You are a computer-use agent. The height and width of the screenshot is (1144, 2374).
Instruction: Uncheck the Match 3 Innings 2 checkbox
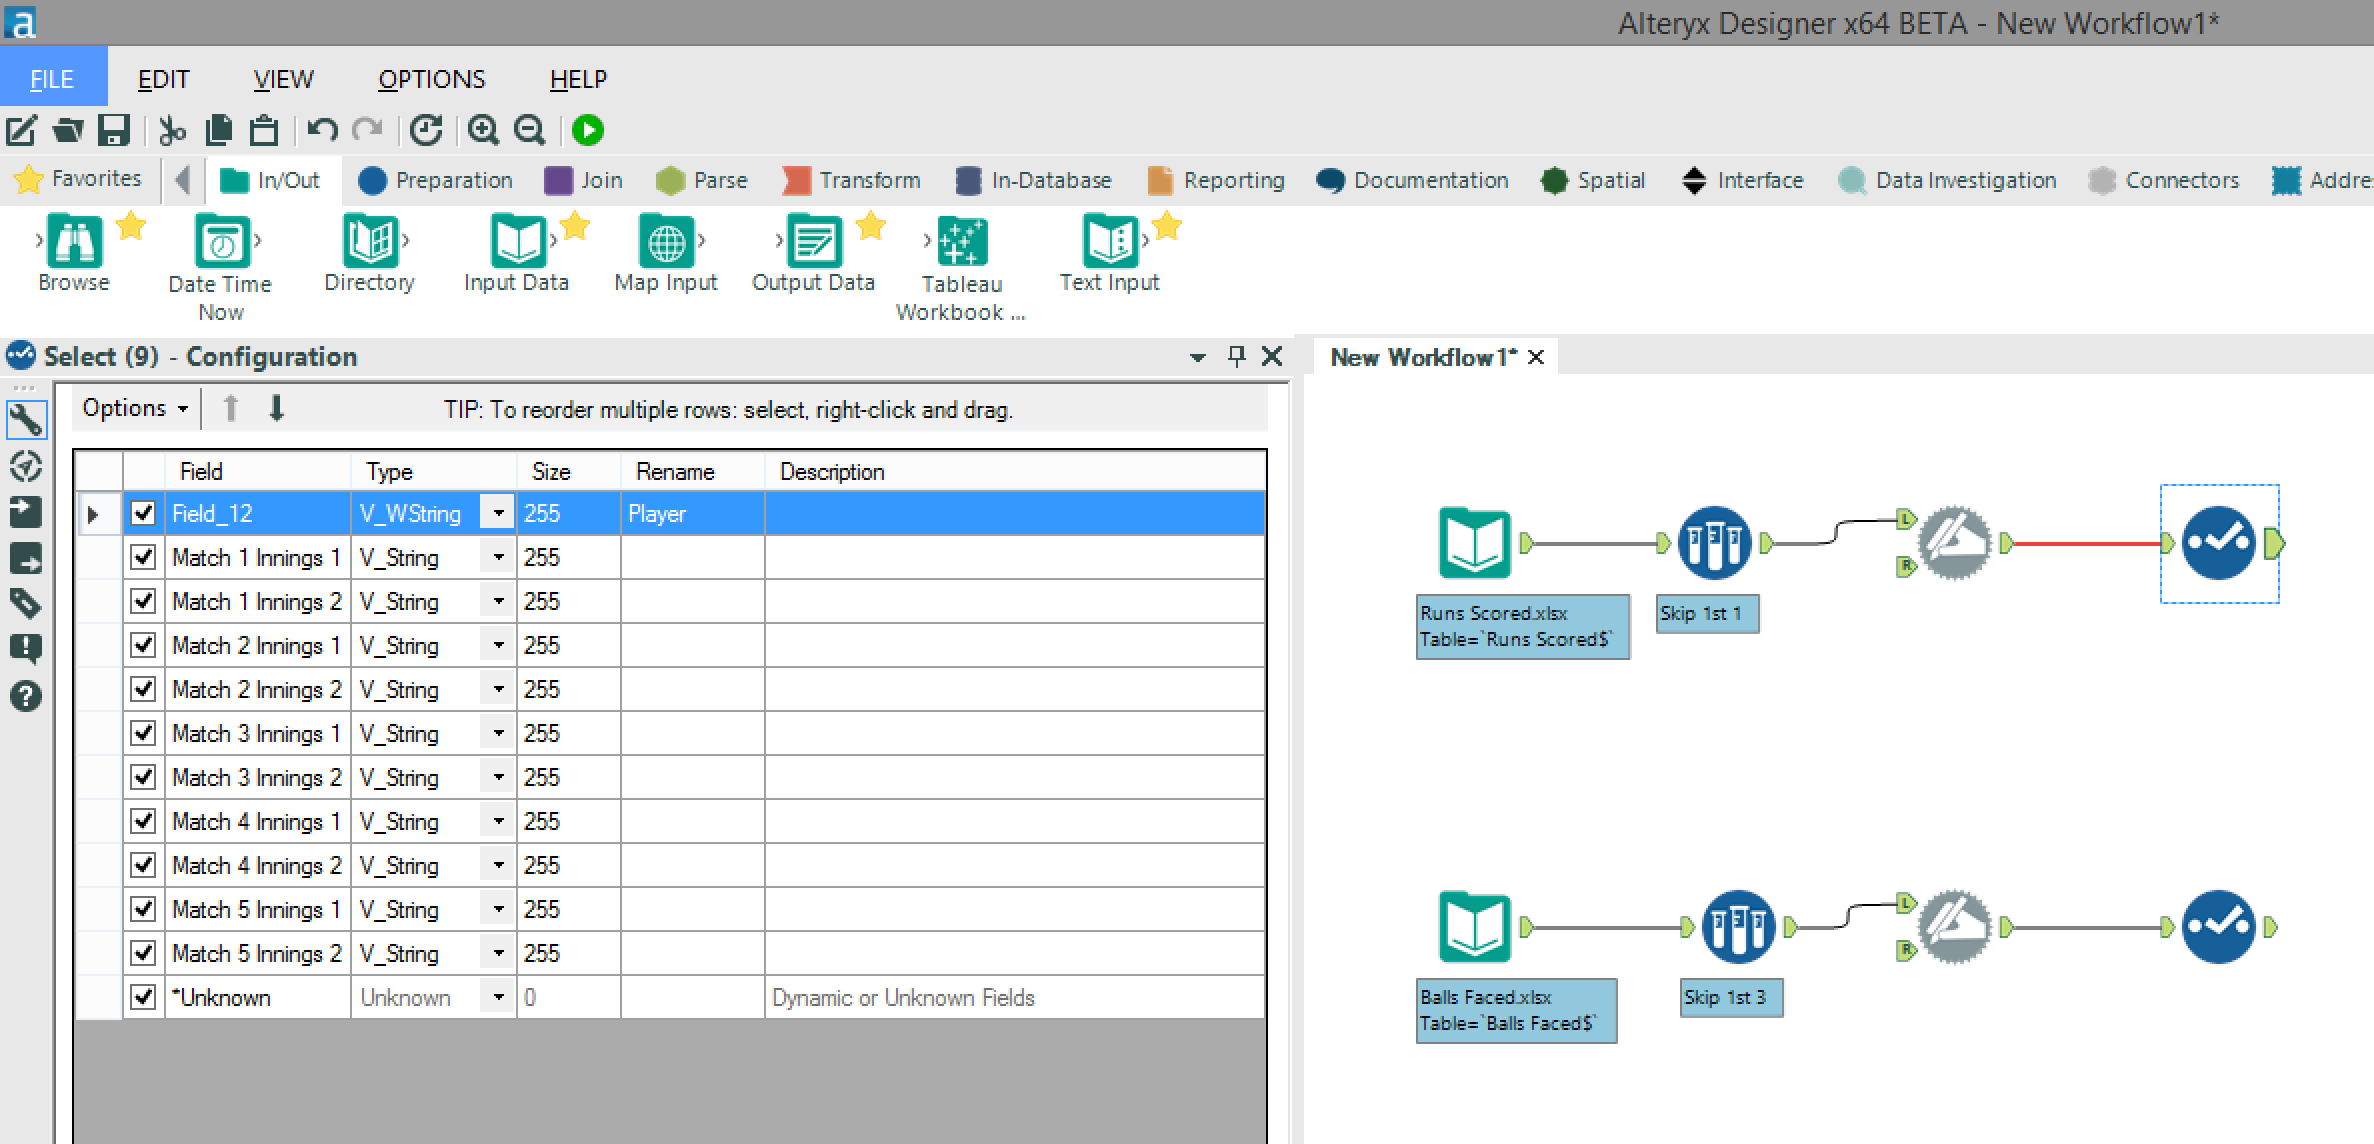[143, 777]
